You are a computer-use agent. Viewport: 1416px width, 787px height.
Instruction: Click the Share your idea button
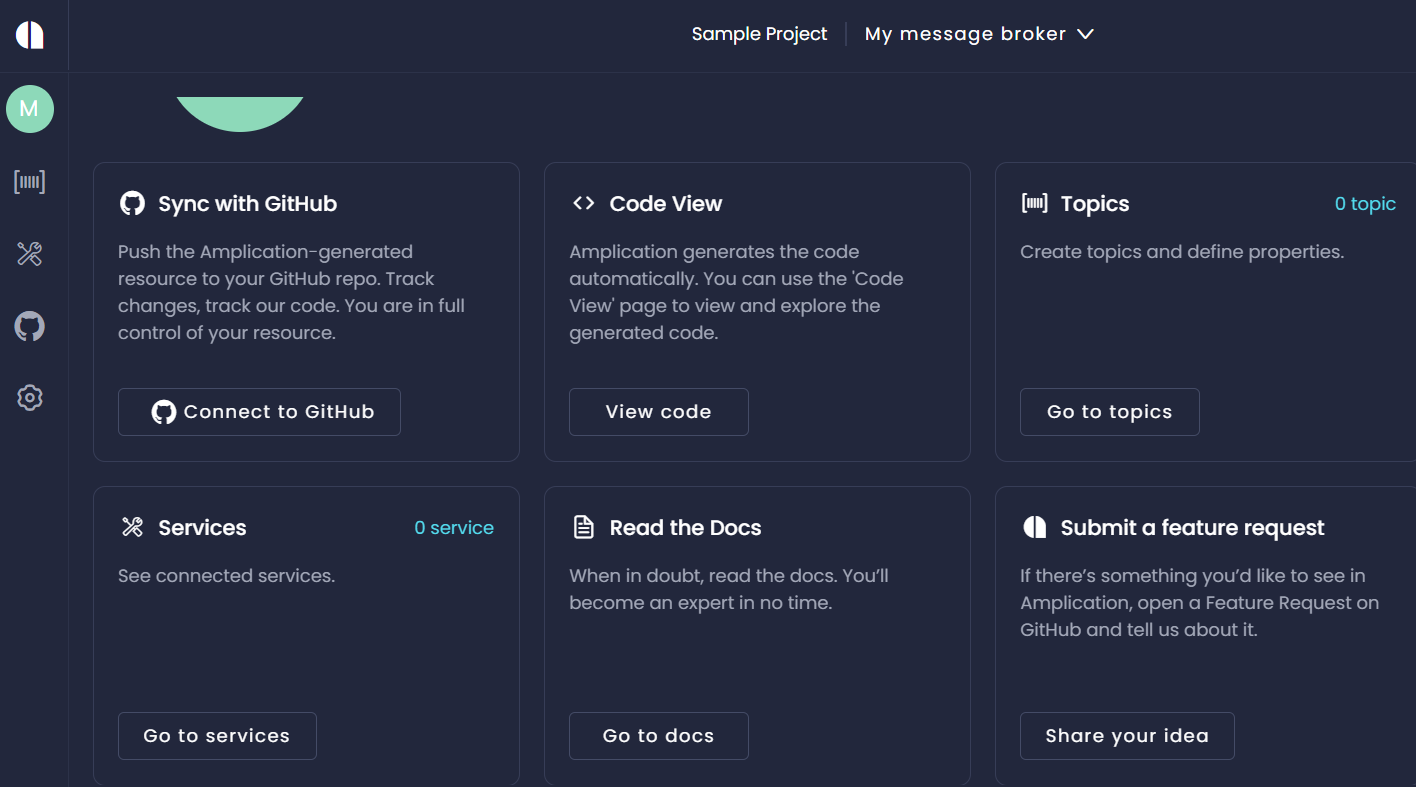1127,736
